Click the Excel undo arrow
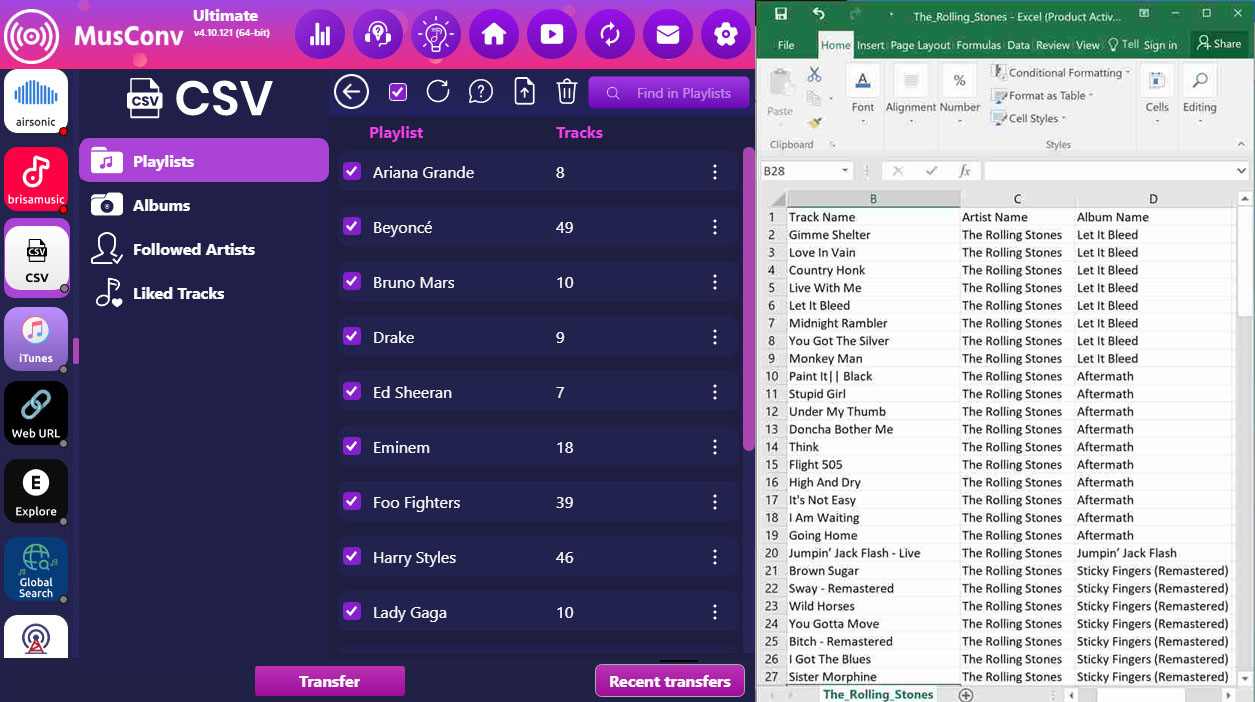Viewport: 1255px width, 702px height. click(819, 15)
